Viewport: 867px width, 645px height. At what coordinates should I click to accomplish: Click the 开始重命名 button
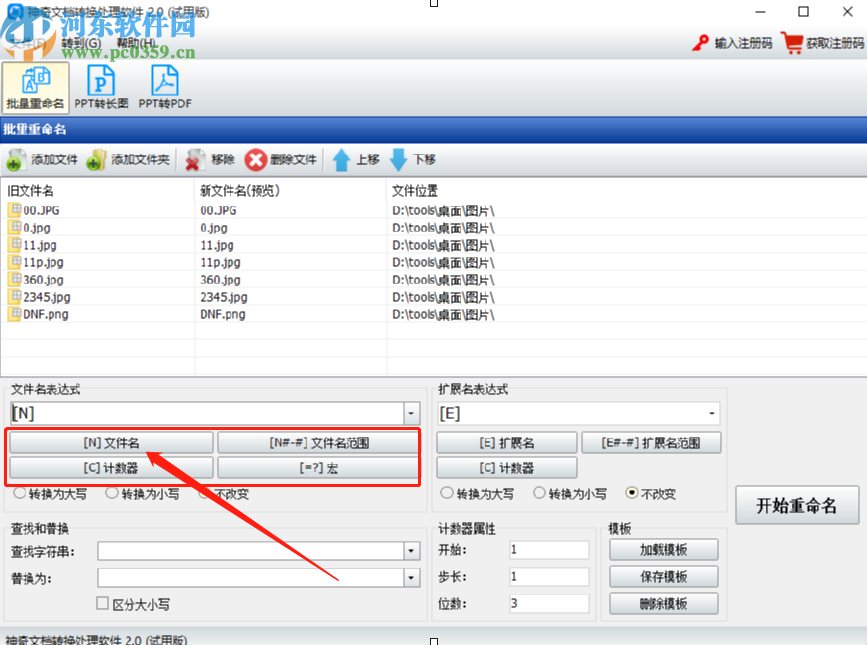coord(798,505)
